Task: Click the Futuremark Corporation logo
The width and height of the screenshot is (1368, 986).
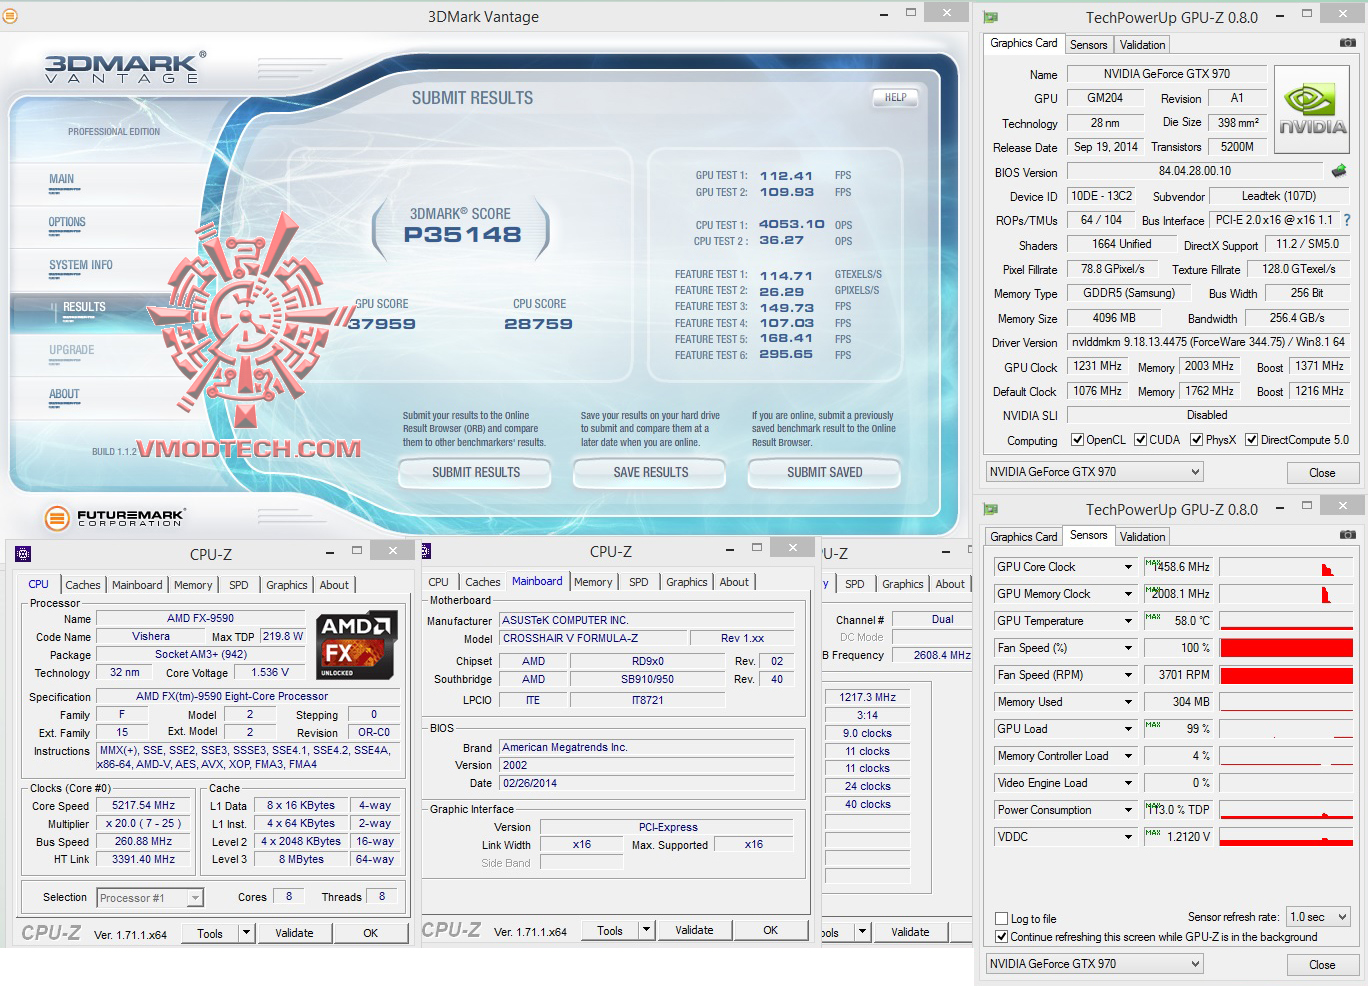Action: [x=114, y=517]
